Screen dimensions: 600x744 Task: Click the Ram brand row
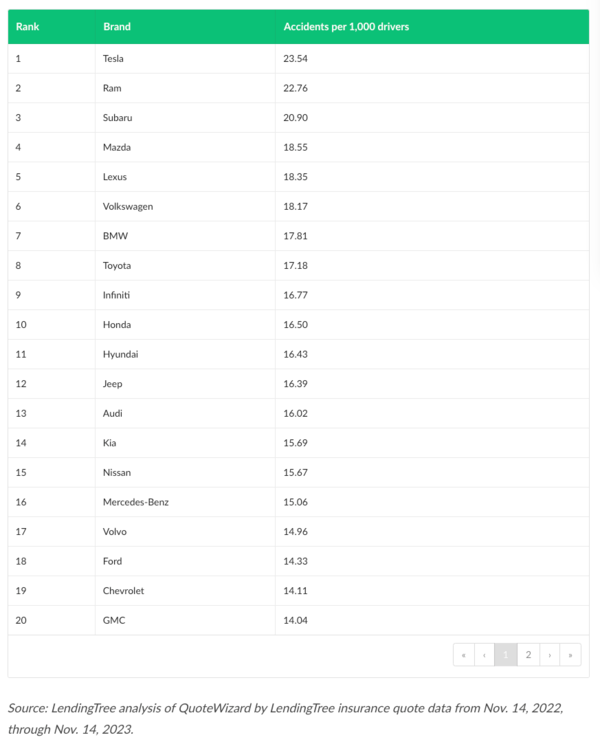coord(112,88)
